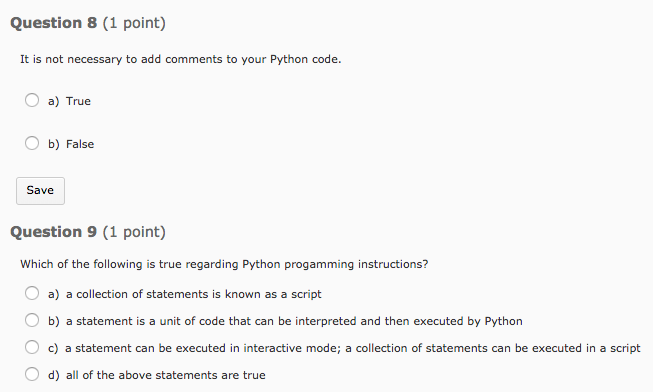Click the label 'a collection of statements is known as a script'
The image size is (653, 392).
click(x=194, y=294)
